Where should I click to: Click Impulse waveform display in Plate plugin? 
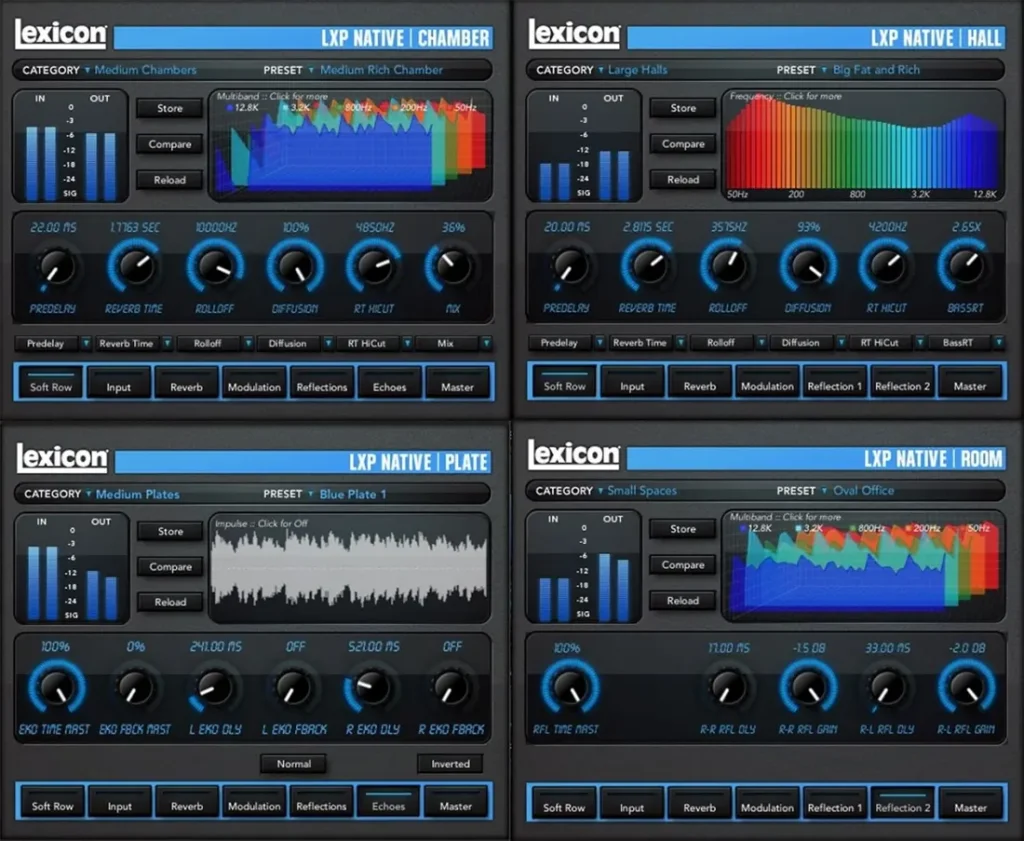pos(349,568)
